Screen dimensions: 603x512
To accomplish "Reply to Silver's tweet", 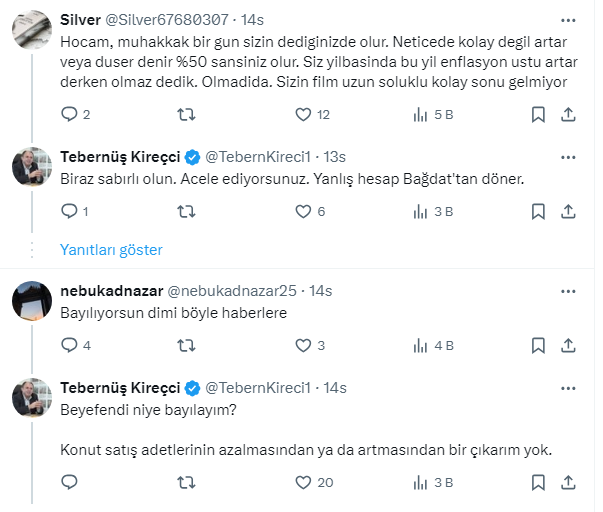I will coord(69,115).
